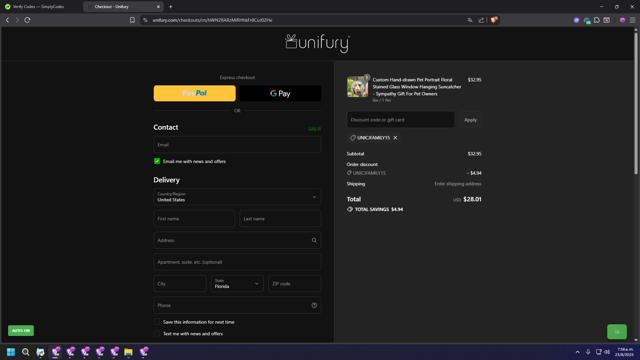Click the green AUTO ON button
This screenshot has height=360, width=640.
[x=21, y=331]
